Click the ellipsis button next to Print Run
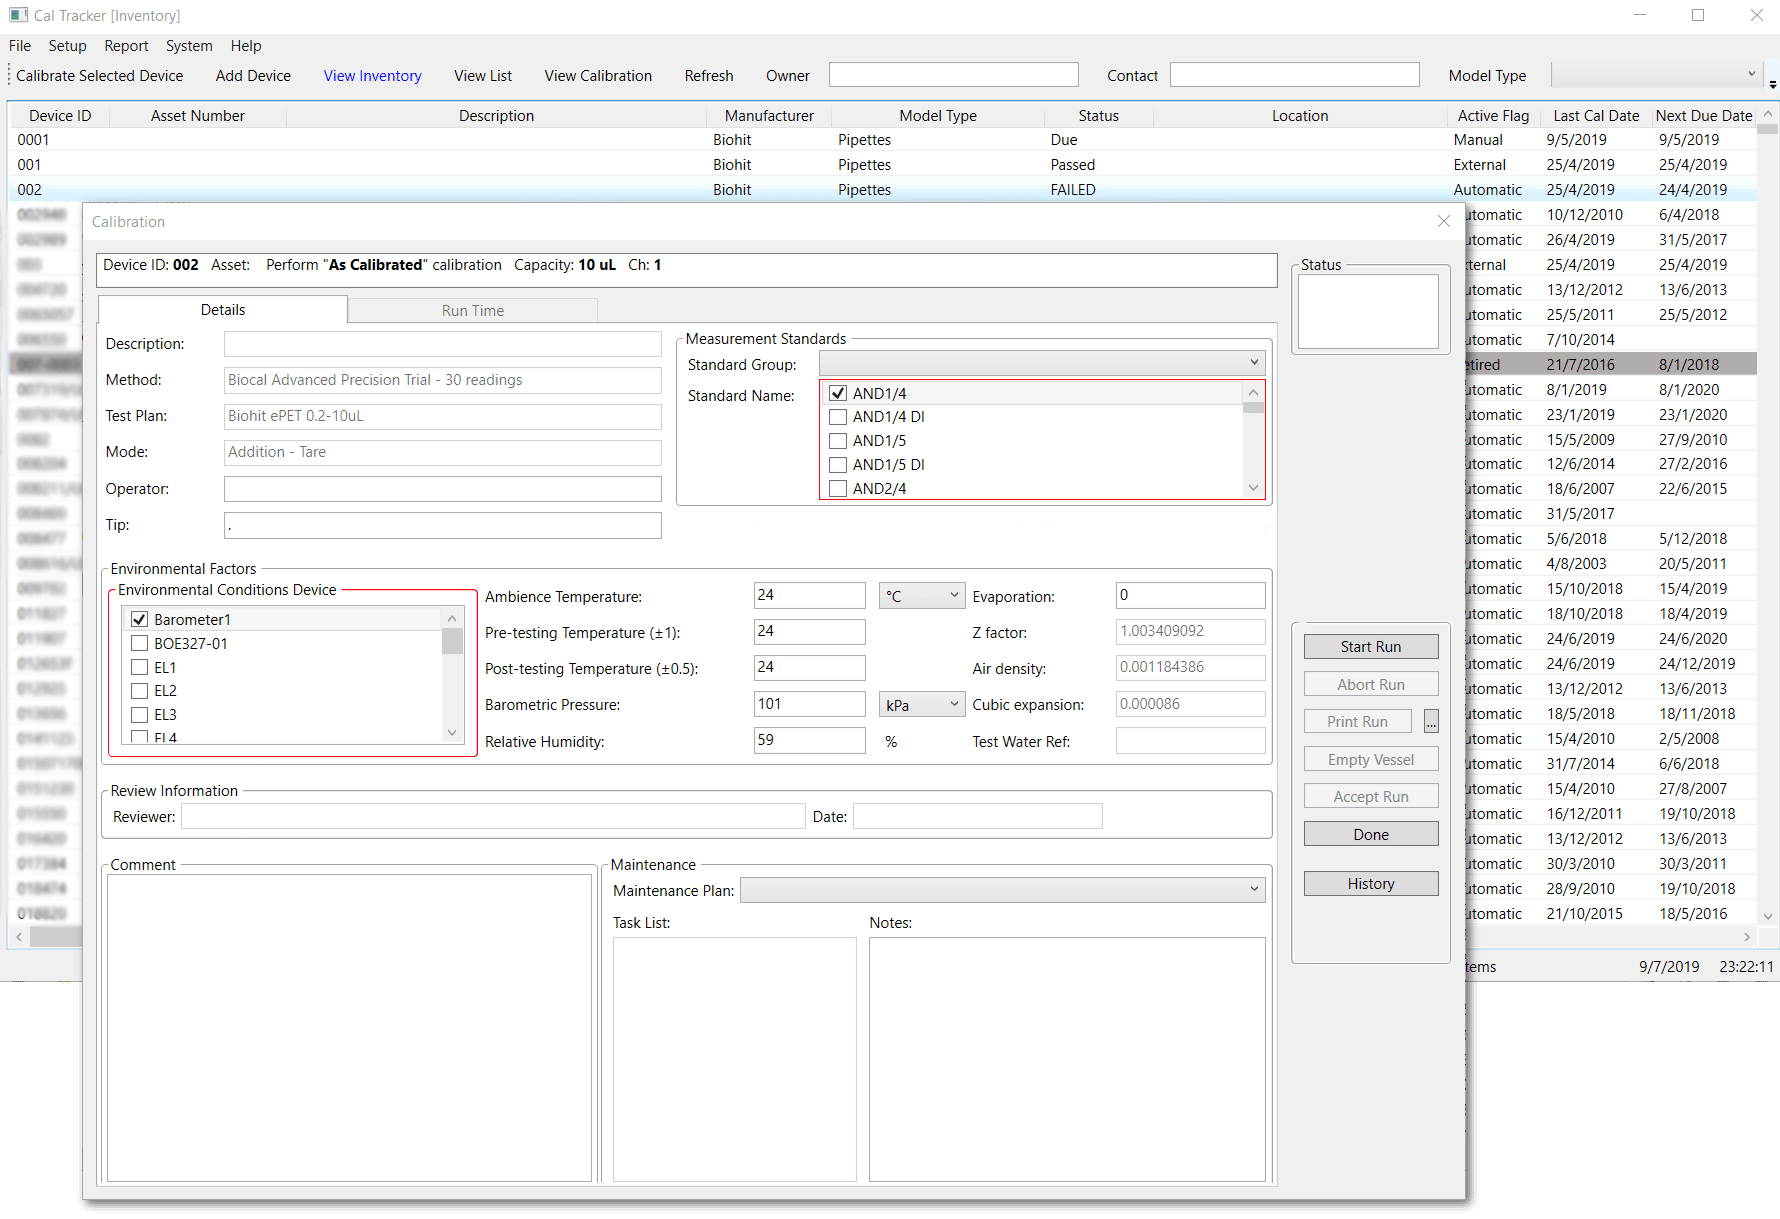The width and height of the screenshot is (1780, 1219). 1431,722
